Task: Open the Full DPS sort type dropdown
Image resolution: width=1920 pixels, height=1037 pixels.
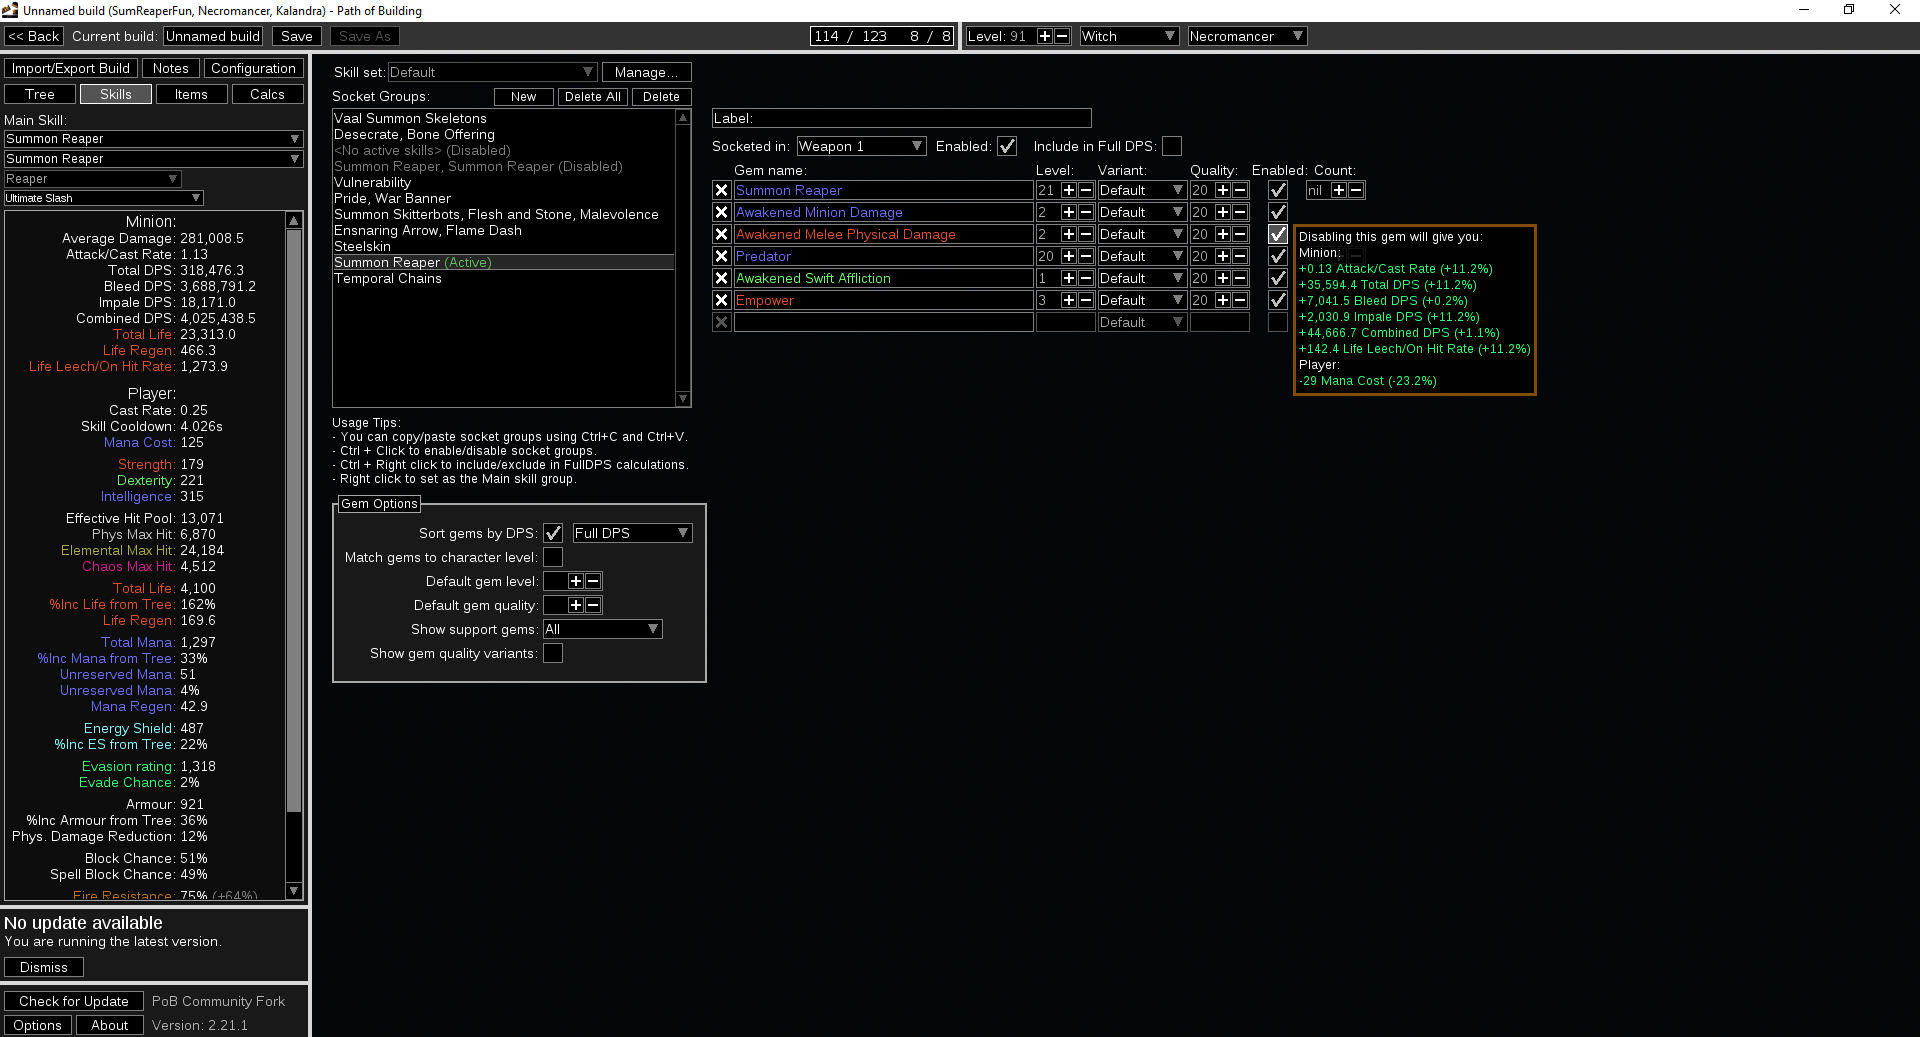Action: point(632,533)
